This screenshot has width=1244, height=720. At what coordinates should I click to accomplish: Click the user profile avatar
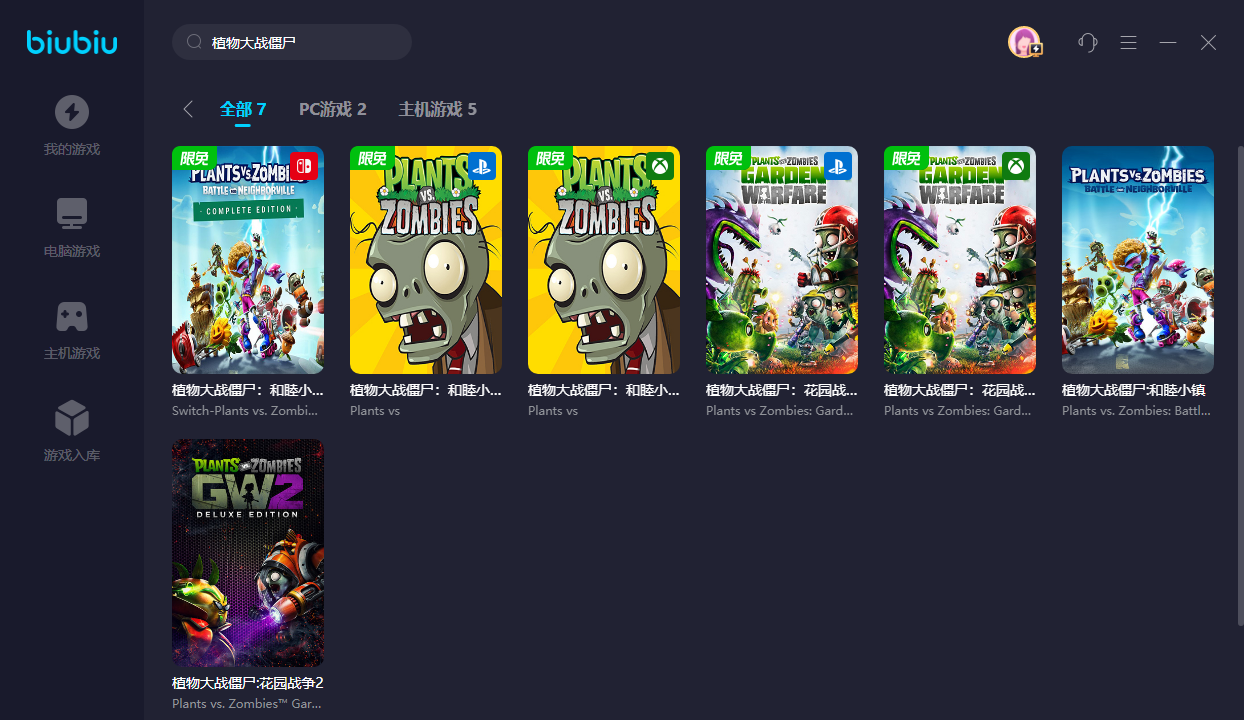coord(1024,42)
